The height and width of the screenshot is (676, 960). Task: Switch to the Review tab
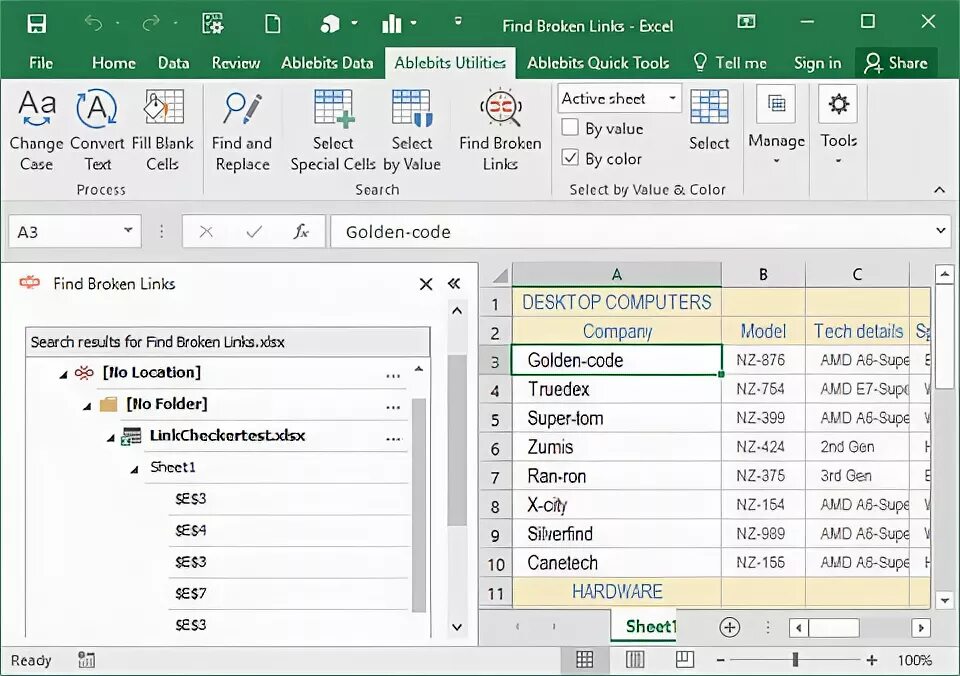tap(236, 62)
